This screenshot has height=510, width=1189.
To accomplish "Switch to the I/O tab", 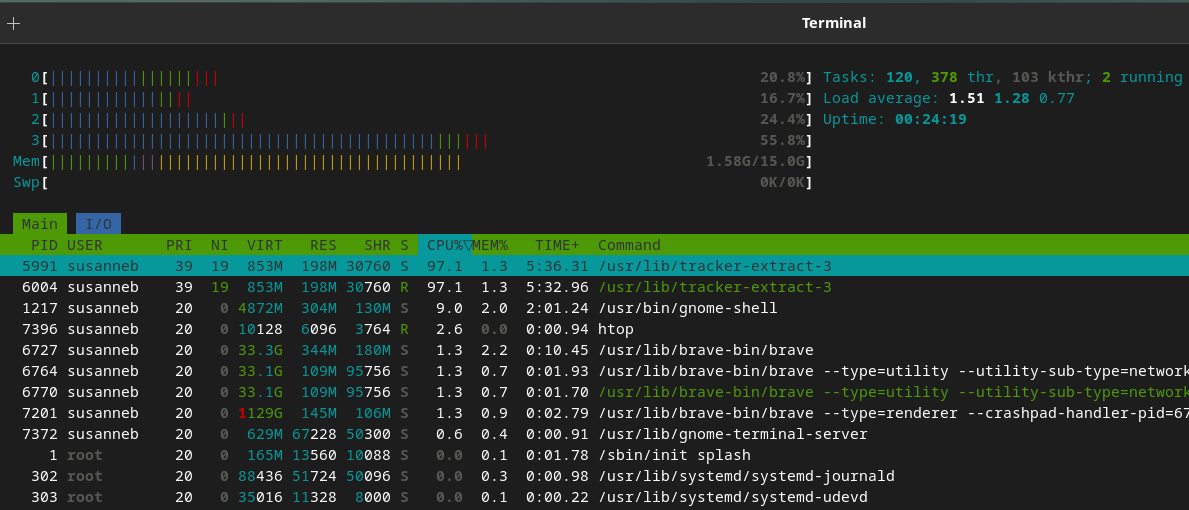I will (x=98, y=224).
